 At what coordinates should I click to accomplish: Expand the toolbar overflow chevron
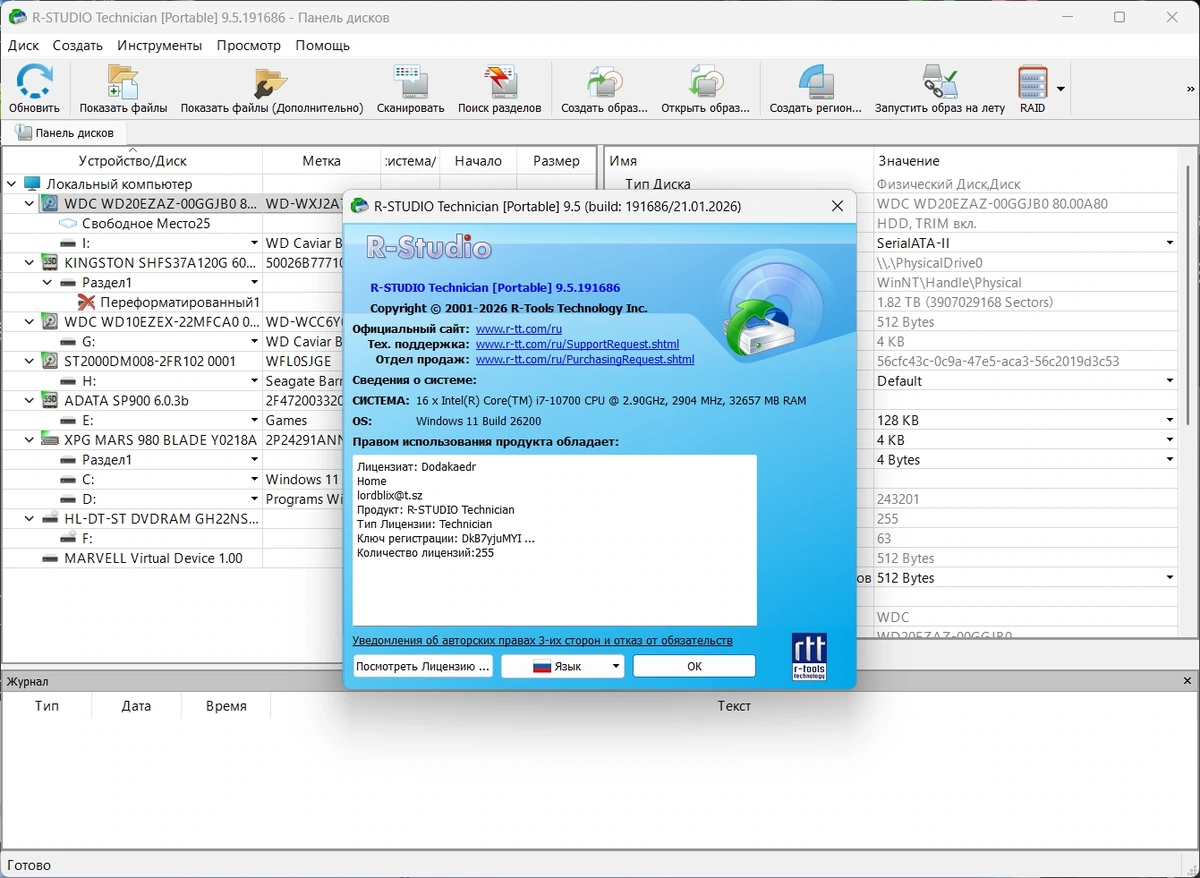pos(1190,89)
